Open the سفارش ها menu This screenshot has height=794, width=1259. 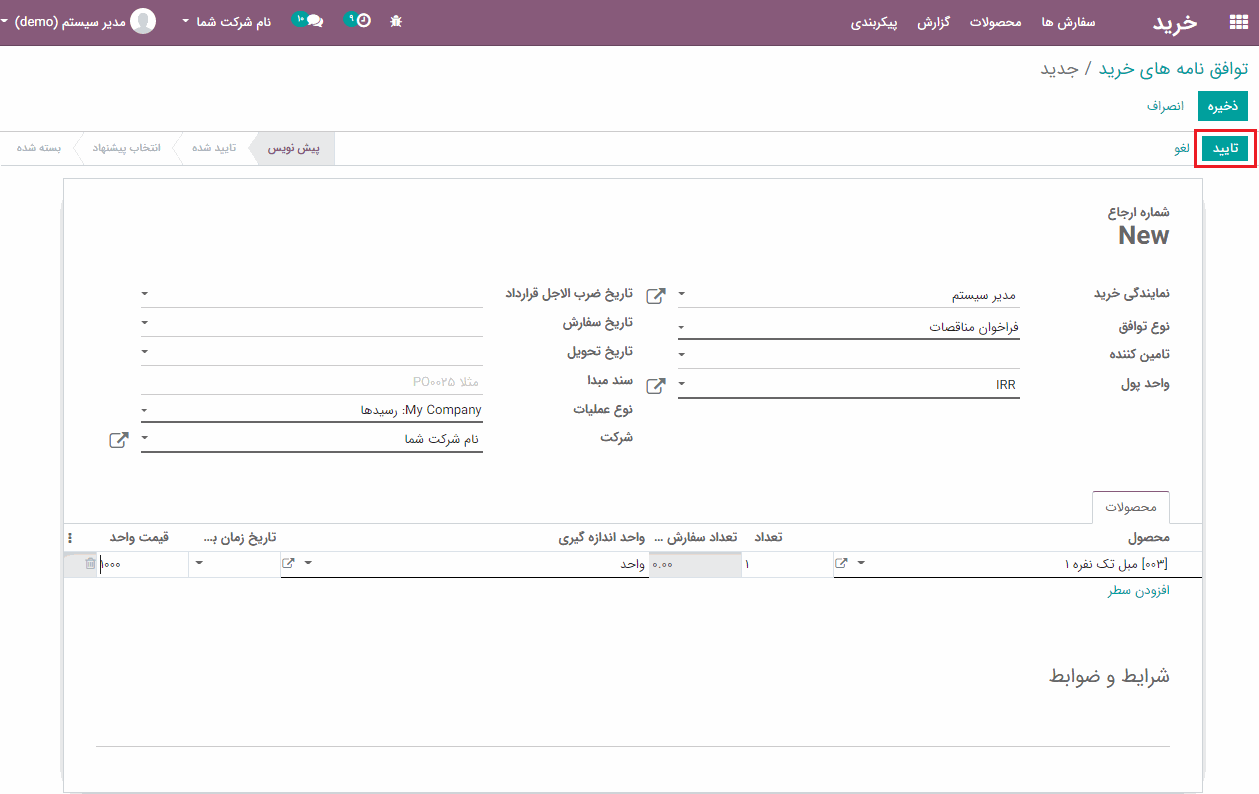coord(1068,22)
